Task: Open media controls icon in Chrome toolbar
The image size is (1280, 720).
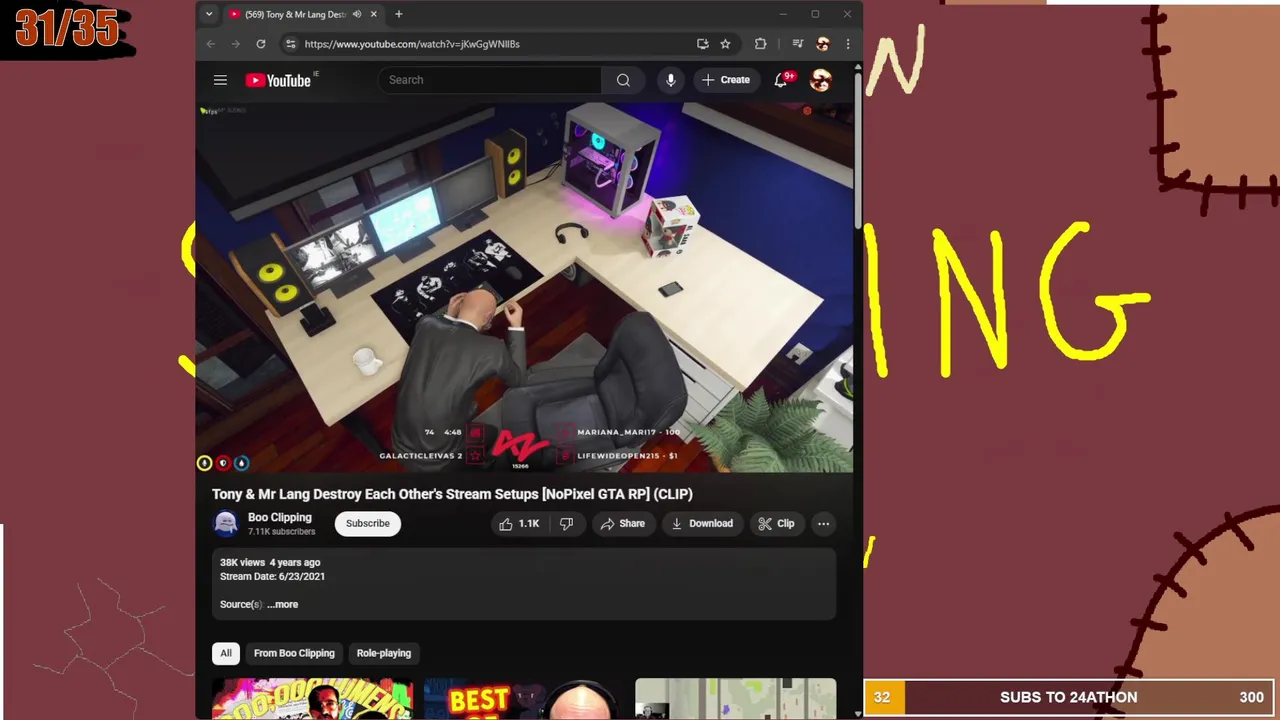Action: [x=797, y=44]
